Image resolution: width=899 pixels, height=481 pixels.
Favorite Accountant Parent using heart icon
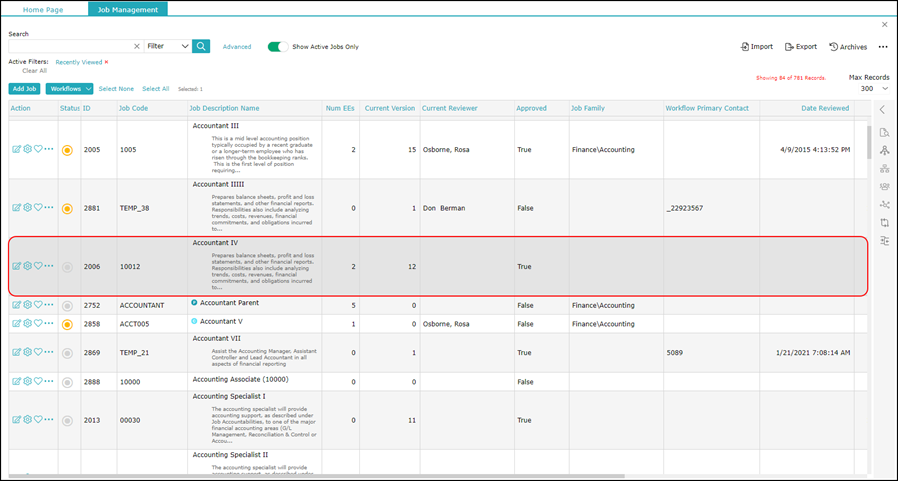point(38,305)
